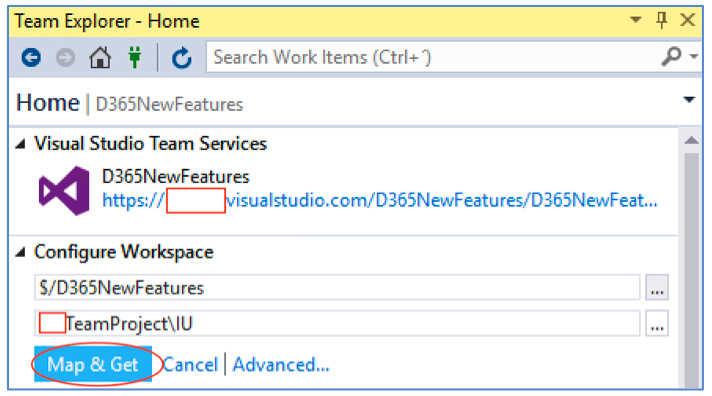Open the window position dropdown in title bar

tap(636, 20)
